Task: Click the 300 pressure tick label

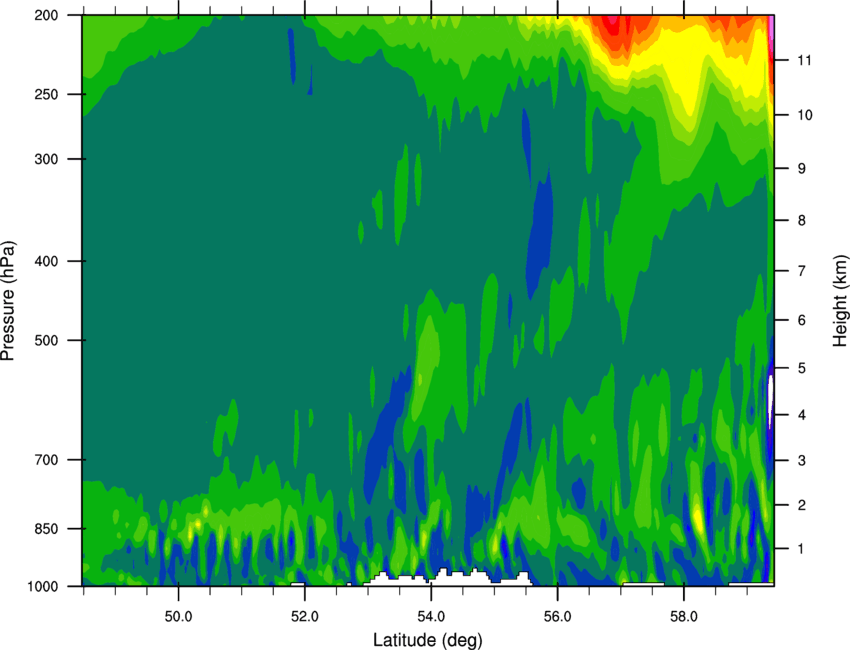Action: 46,159
